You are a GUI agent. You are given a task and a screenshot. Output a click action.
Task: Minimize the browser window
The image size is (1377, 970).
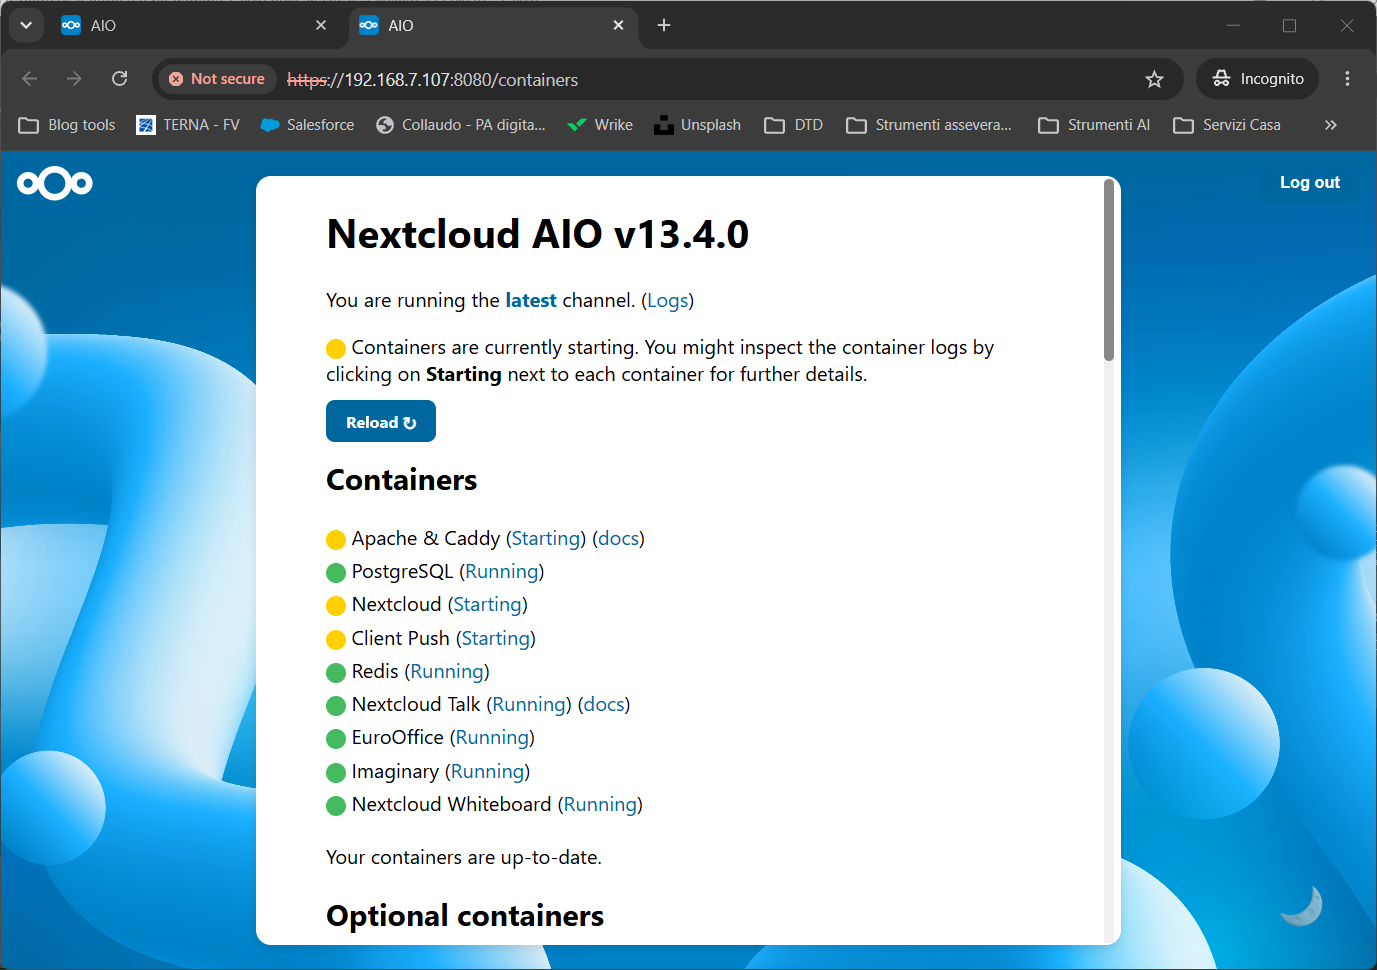(1233, 25)
